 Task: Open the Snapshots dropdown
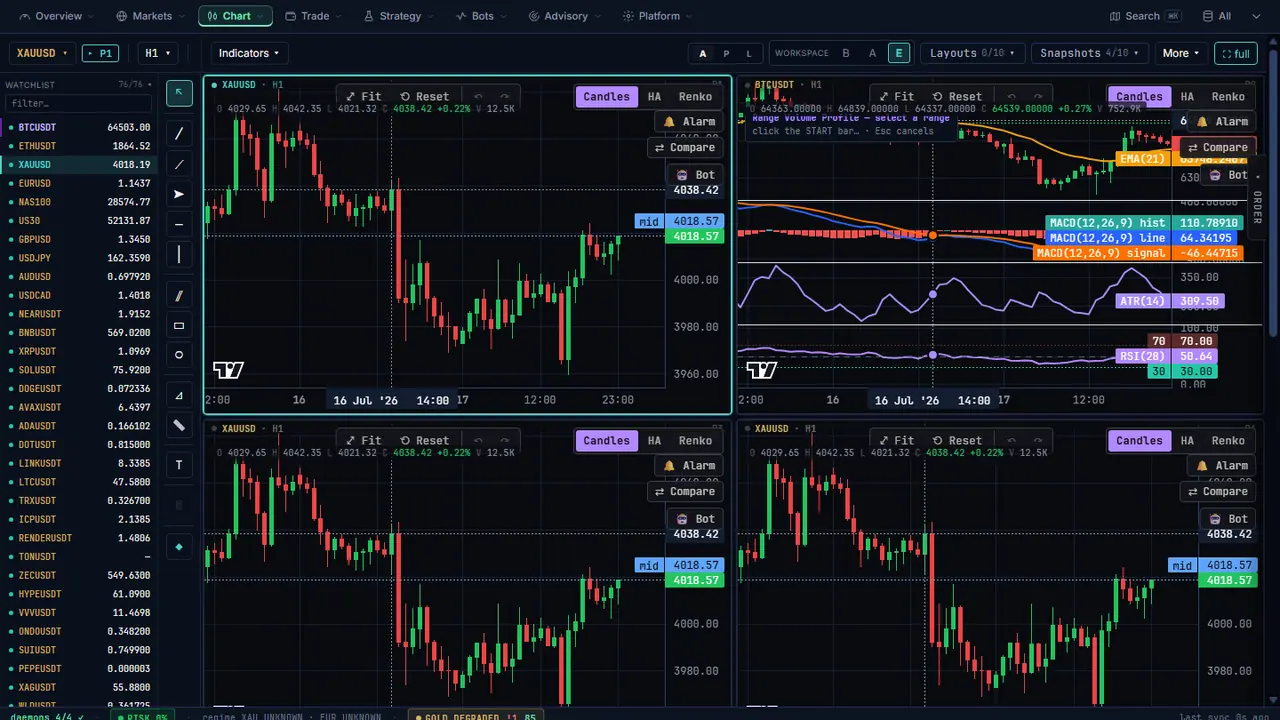(1090, 53)
